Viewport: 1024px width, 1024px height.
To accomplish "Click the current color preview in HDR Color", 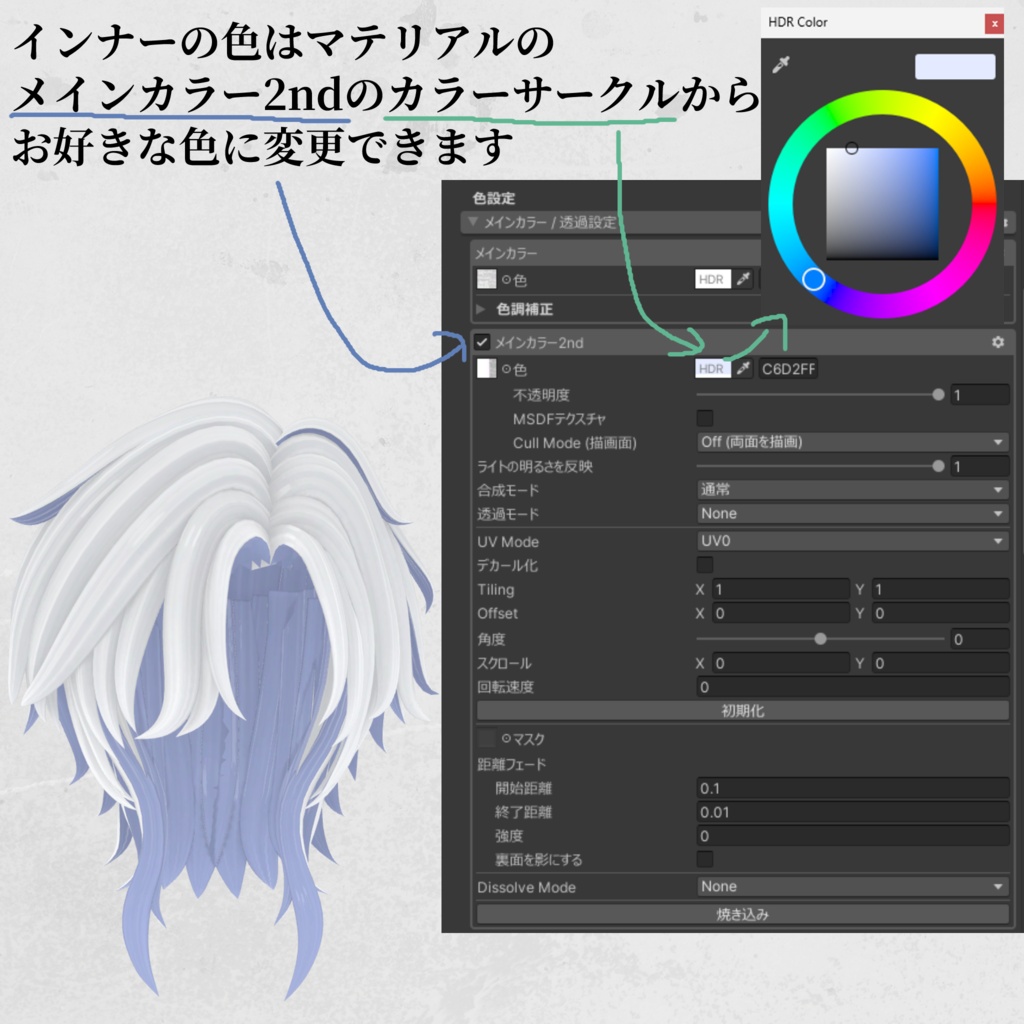I will 955,67.
